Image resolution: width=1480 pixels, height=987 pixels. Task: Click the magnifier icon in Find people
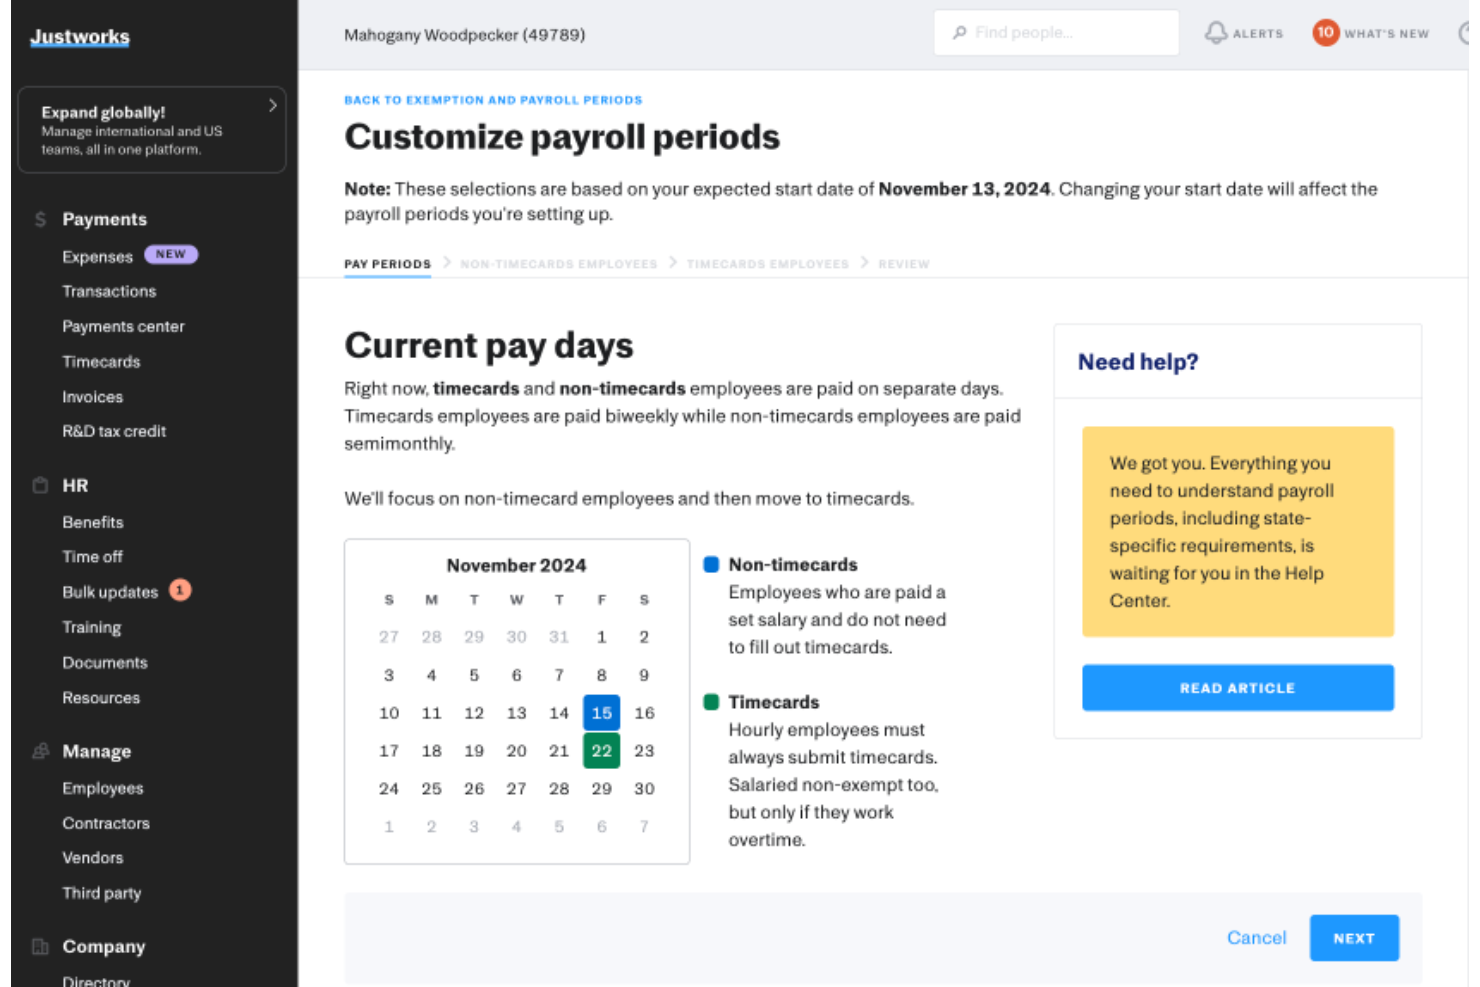959,32
